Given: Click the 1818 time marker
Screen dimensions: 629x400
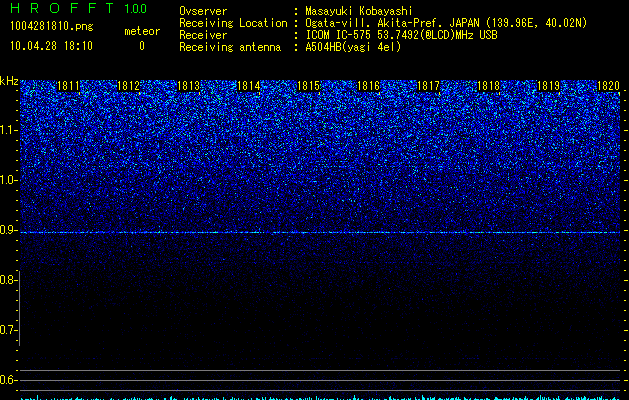Looking at the screenshot, I should (x=489, y=86).
